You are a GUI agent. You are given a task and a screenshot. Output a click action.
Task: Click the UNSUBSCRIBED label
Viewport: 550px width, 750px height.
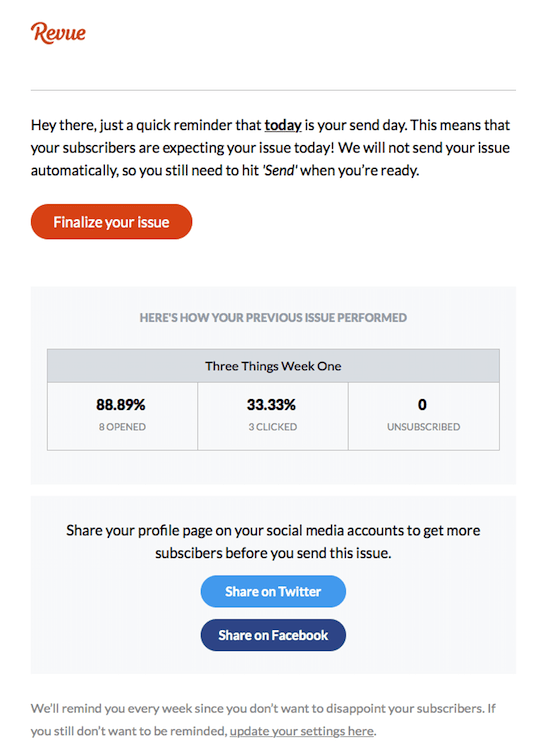pos(424,427)
